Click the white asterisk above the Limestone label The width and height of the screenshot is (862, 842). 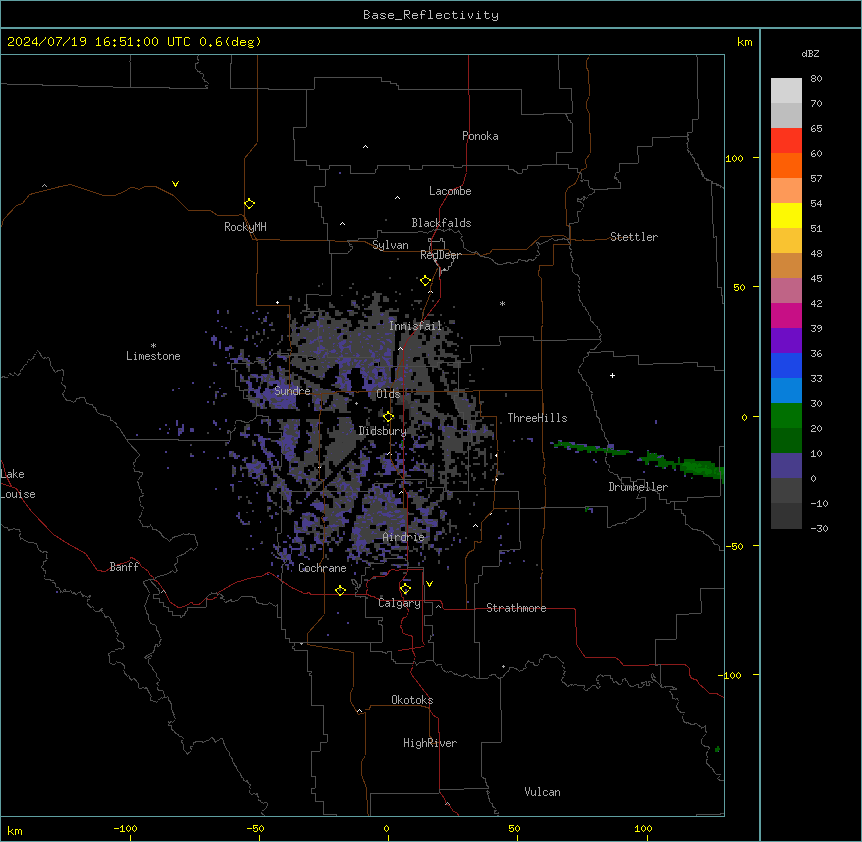(153, 346)
